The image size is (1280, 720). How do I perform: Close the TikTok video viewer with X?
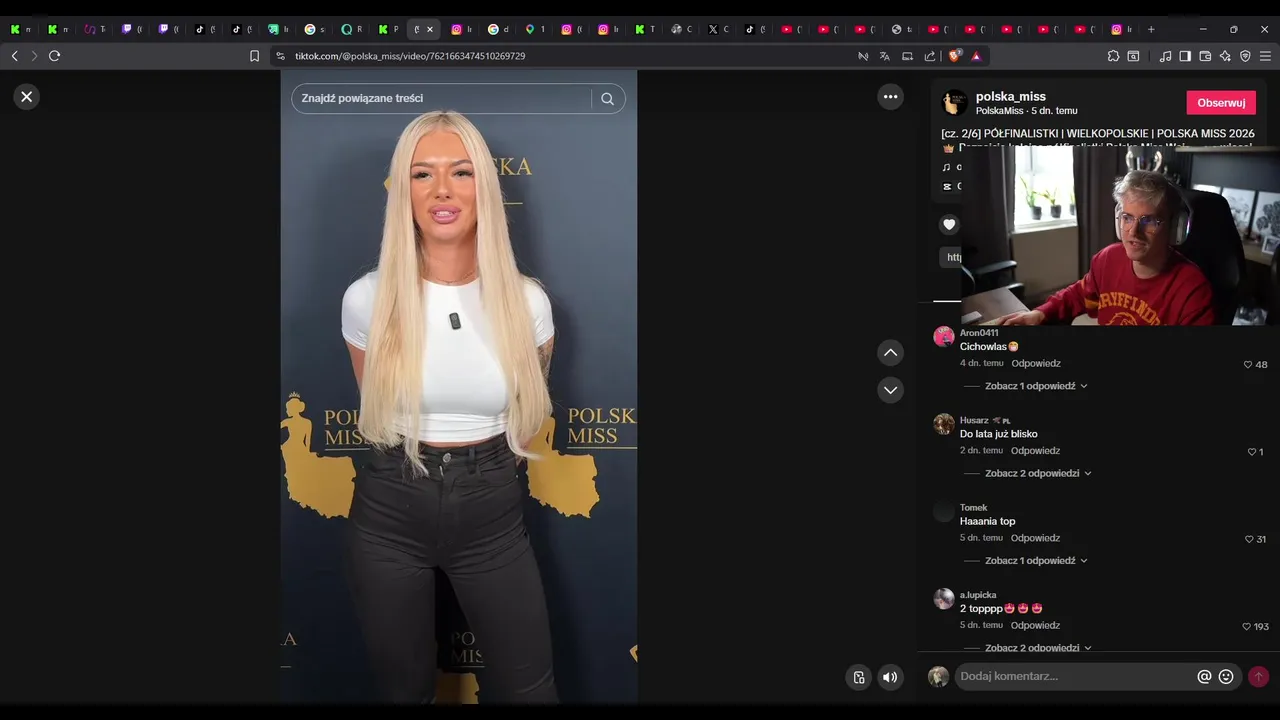27,97
